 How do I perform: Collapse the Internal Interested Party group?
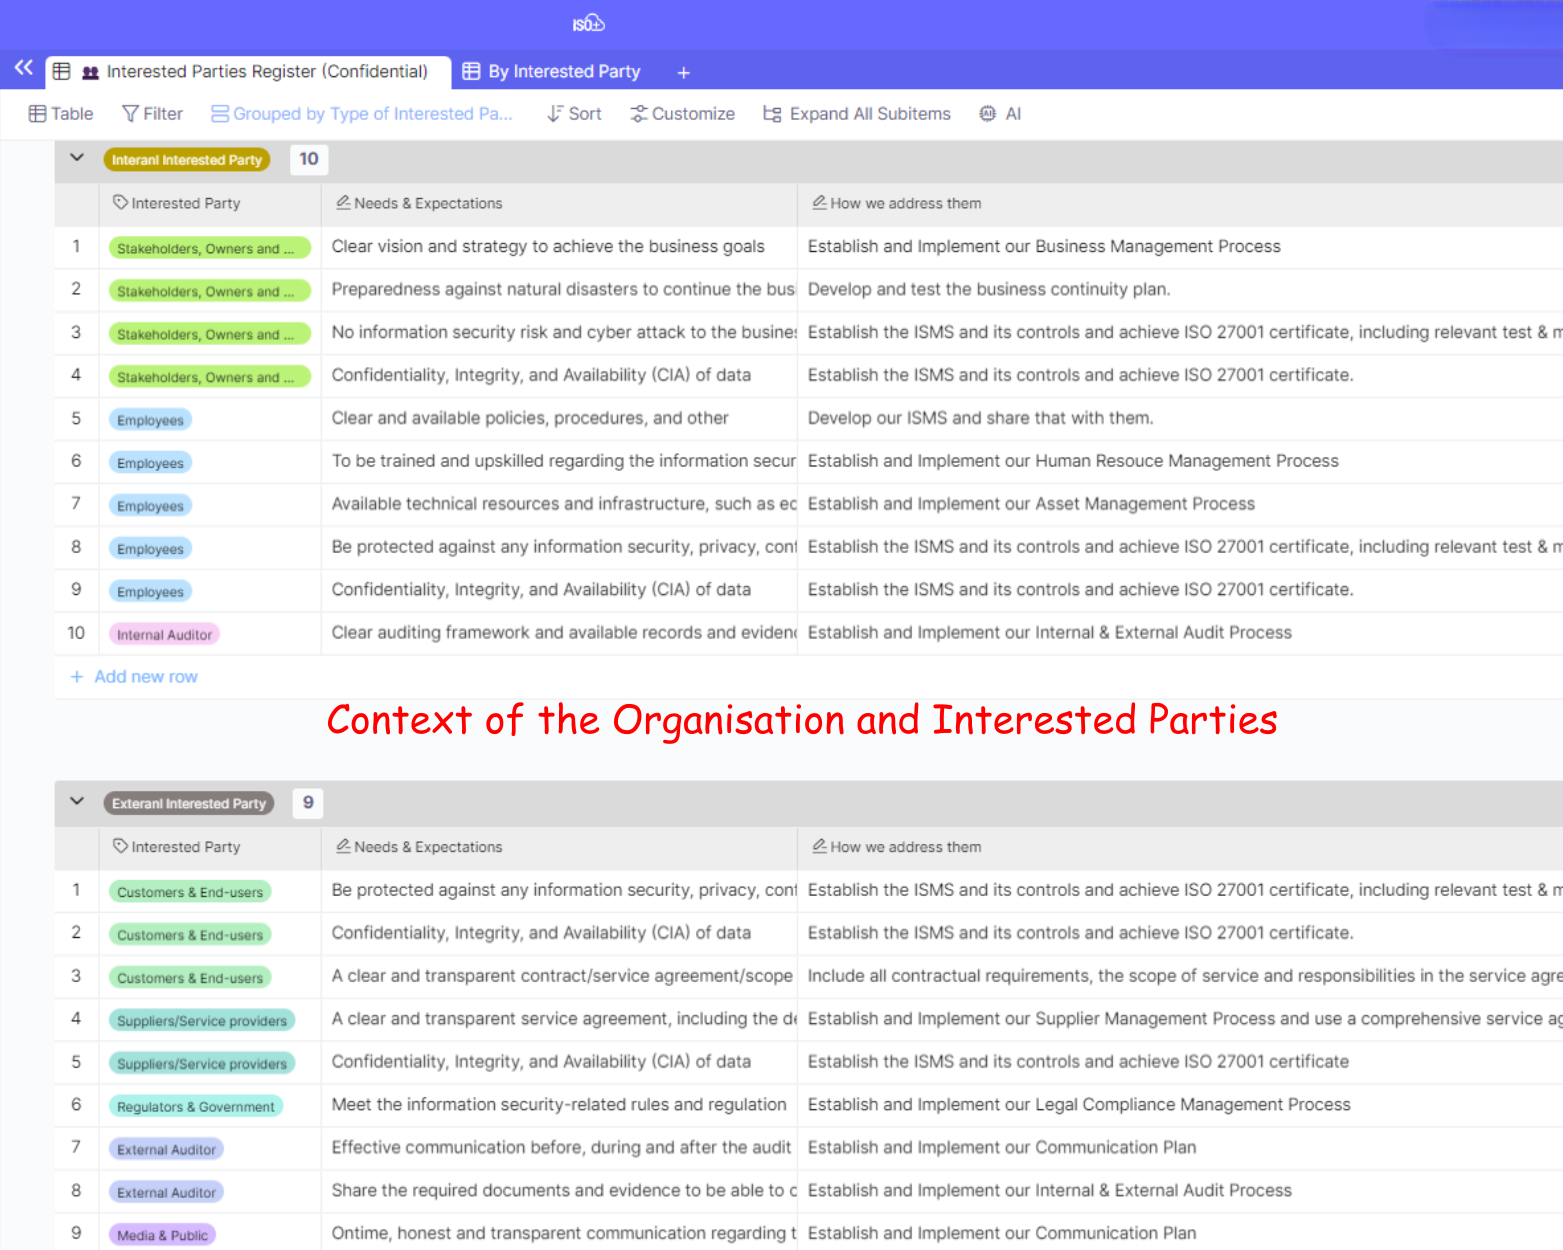point(77,158)
